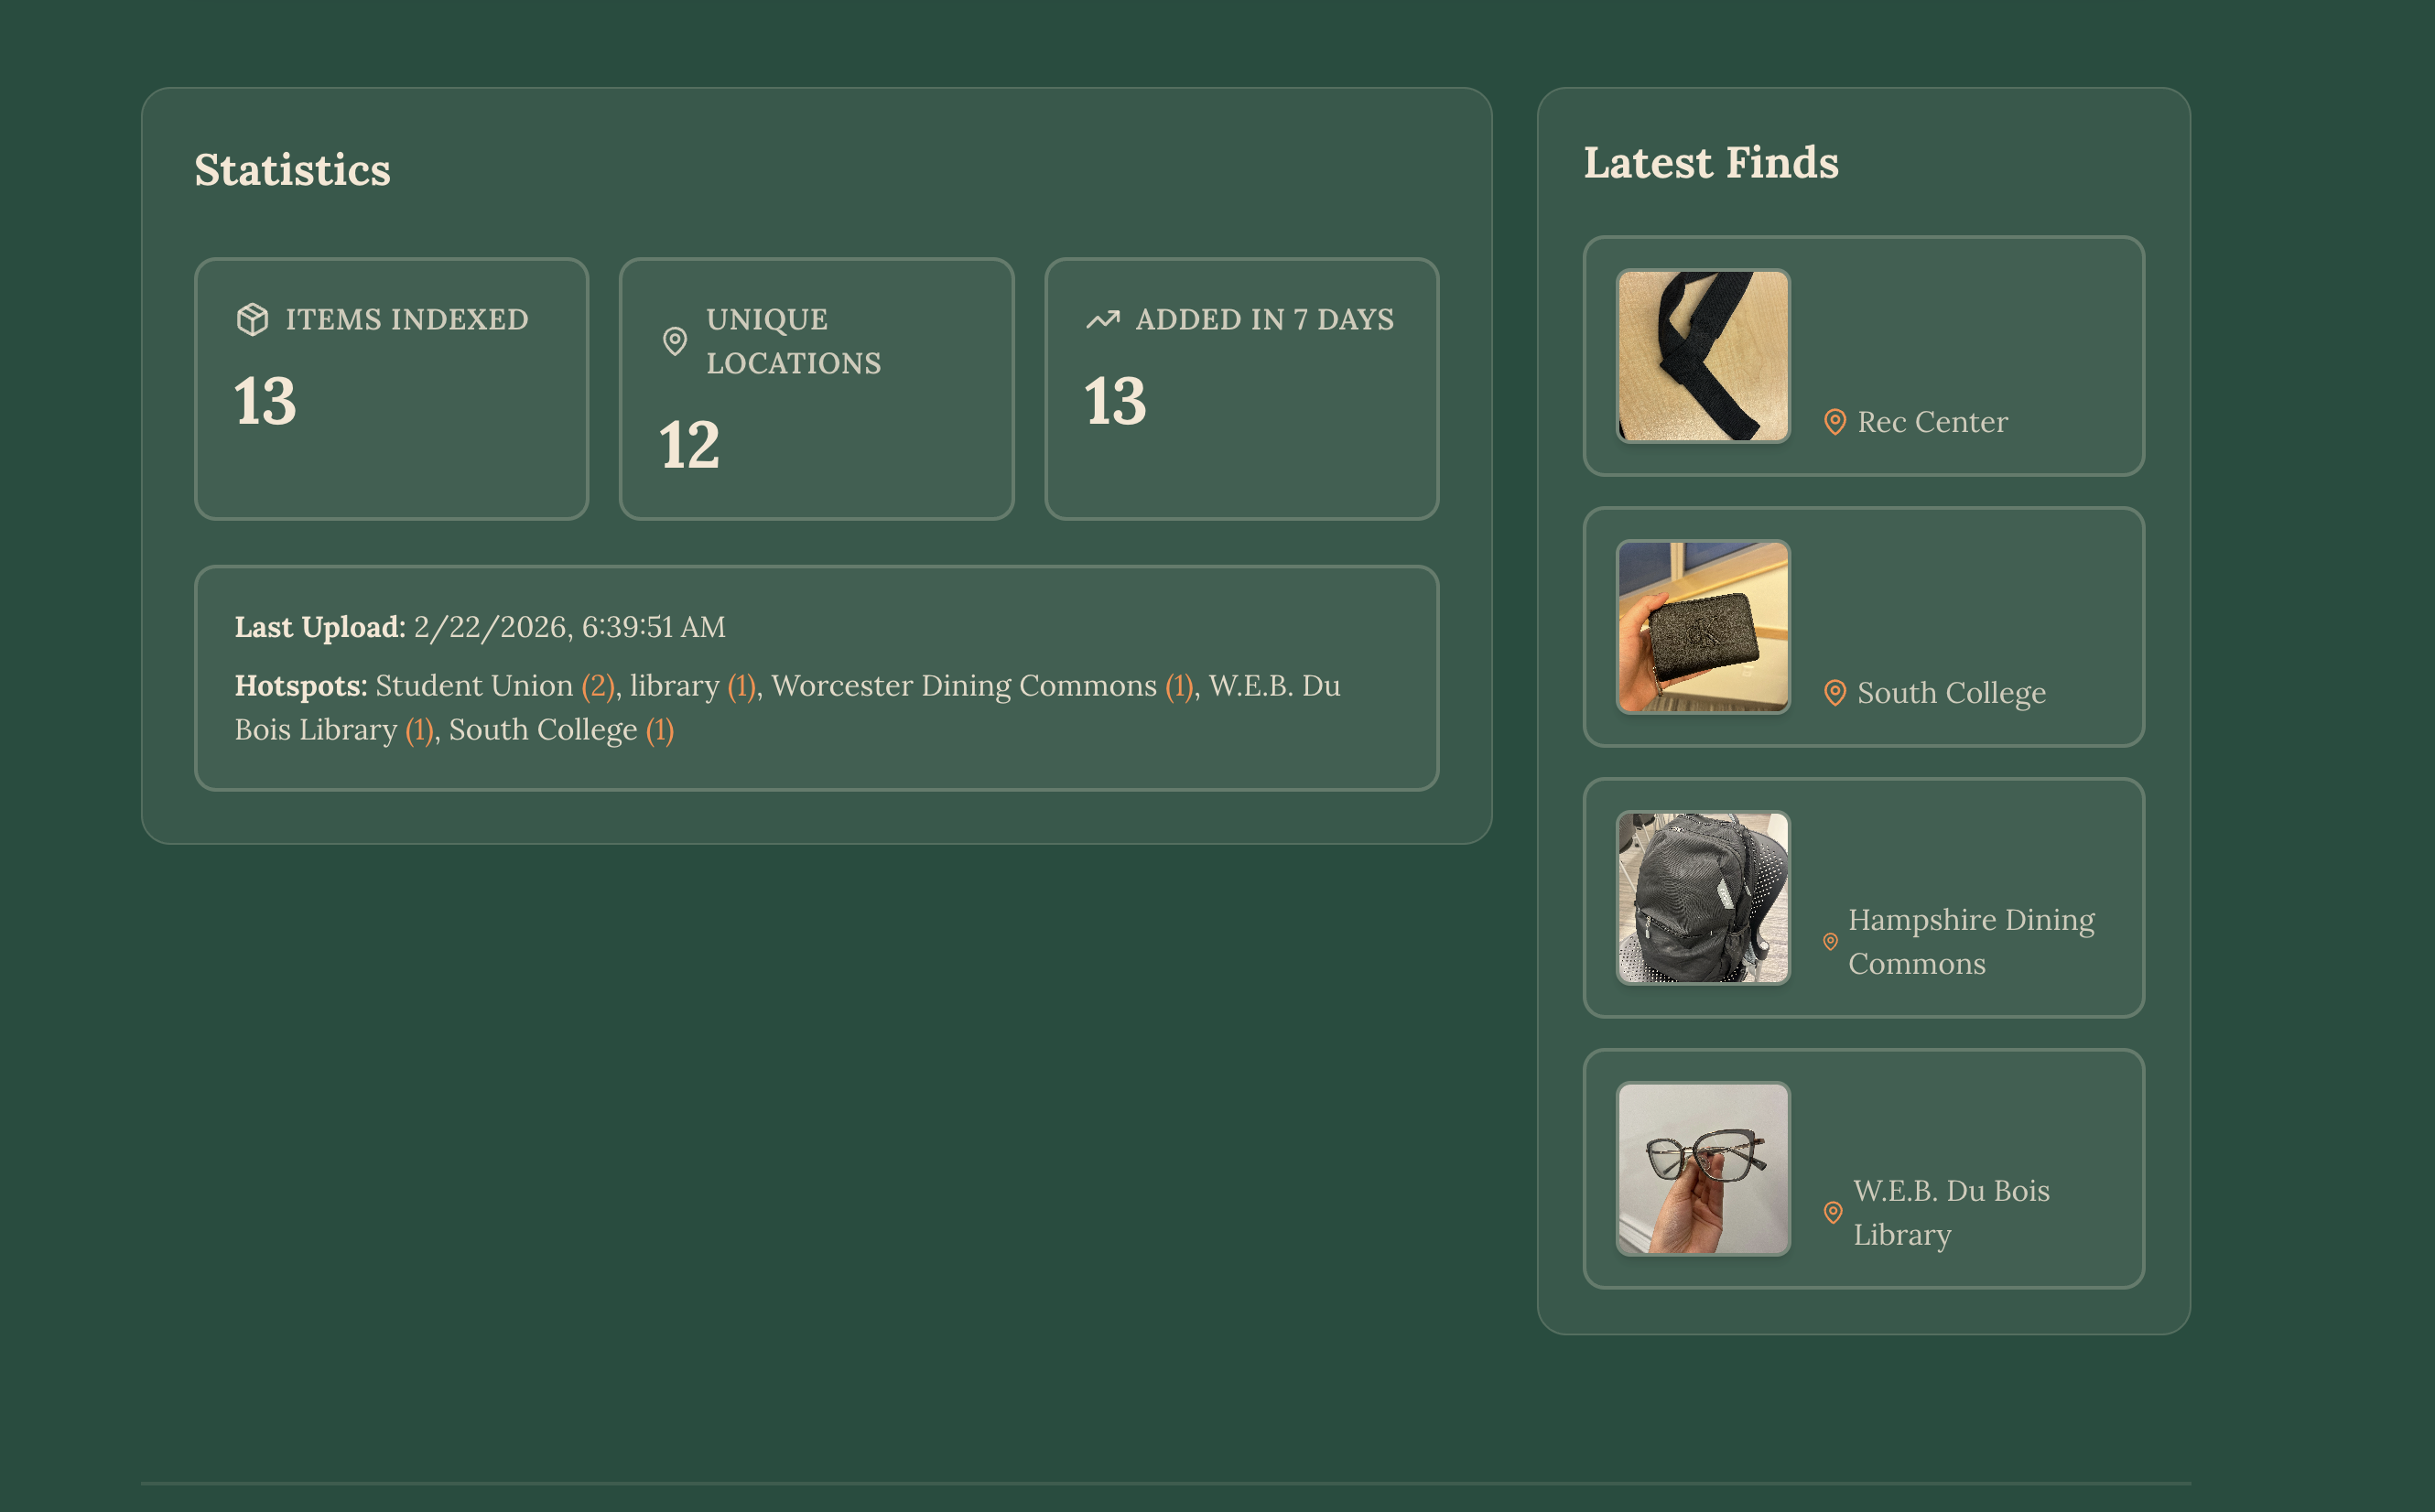Click Worcester Dining Commons in Hotspots

point(963,686)
